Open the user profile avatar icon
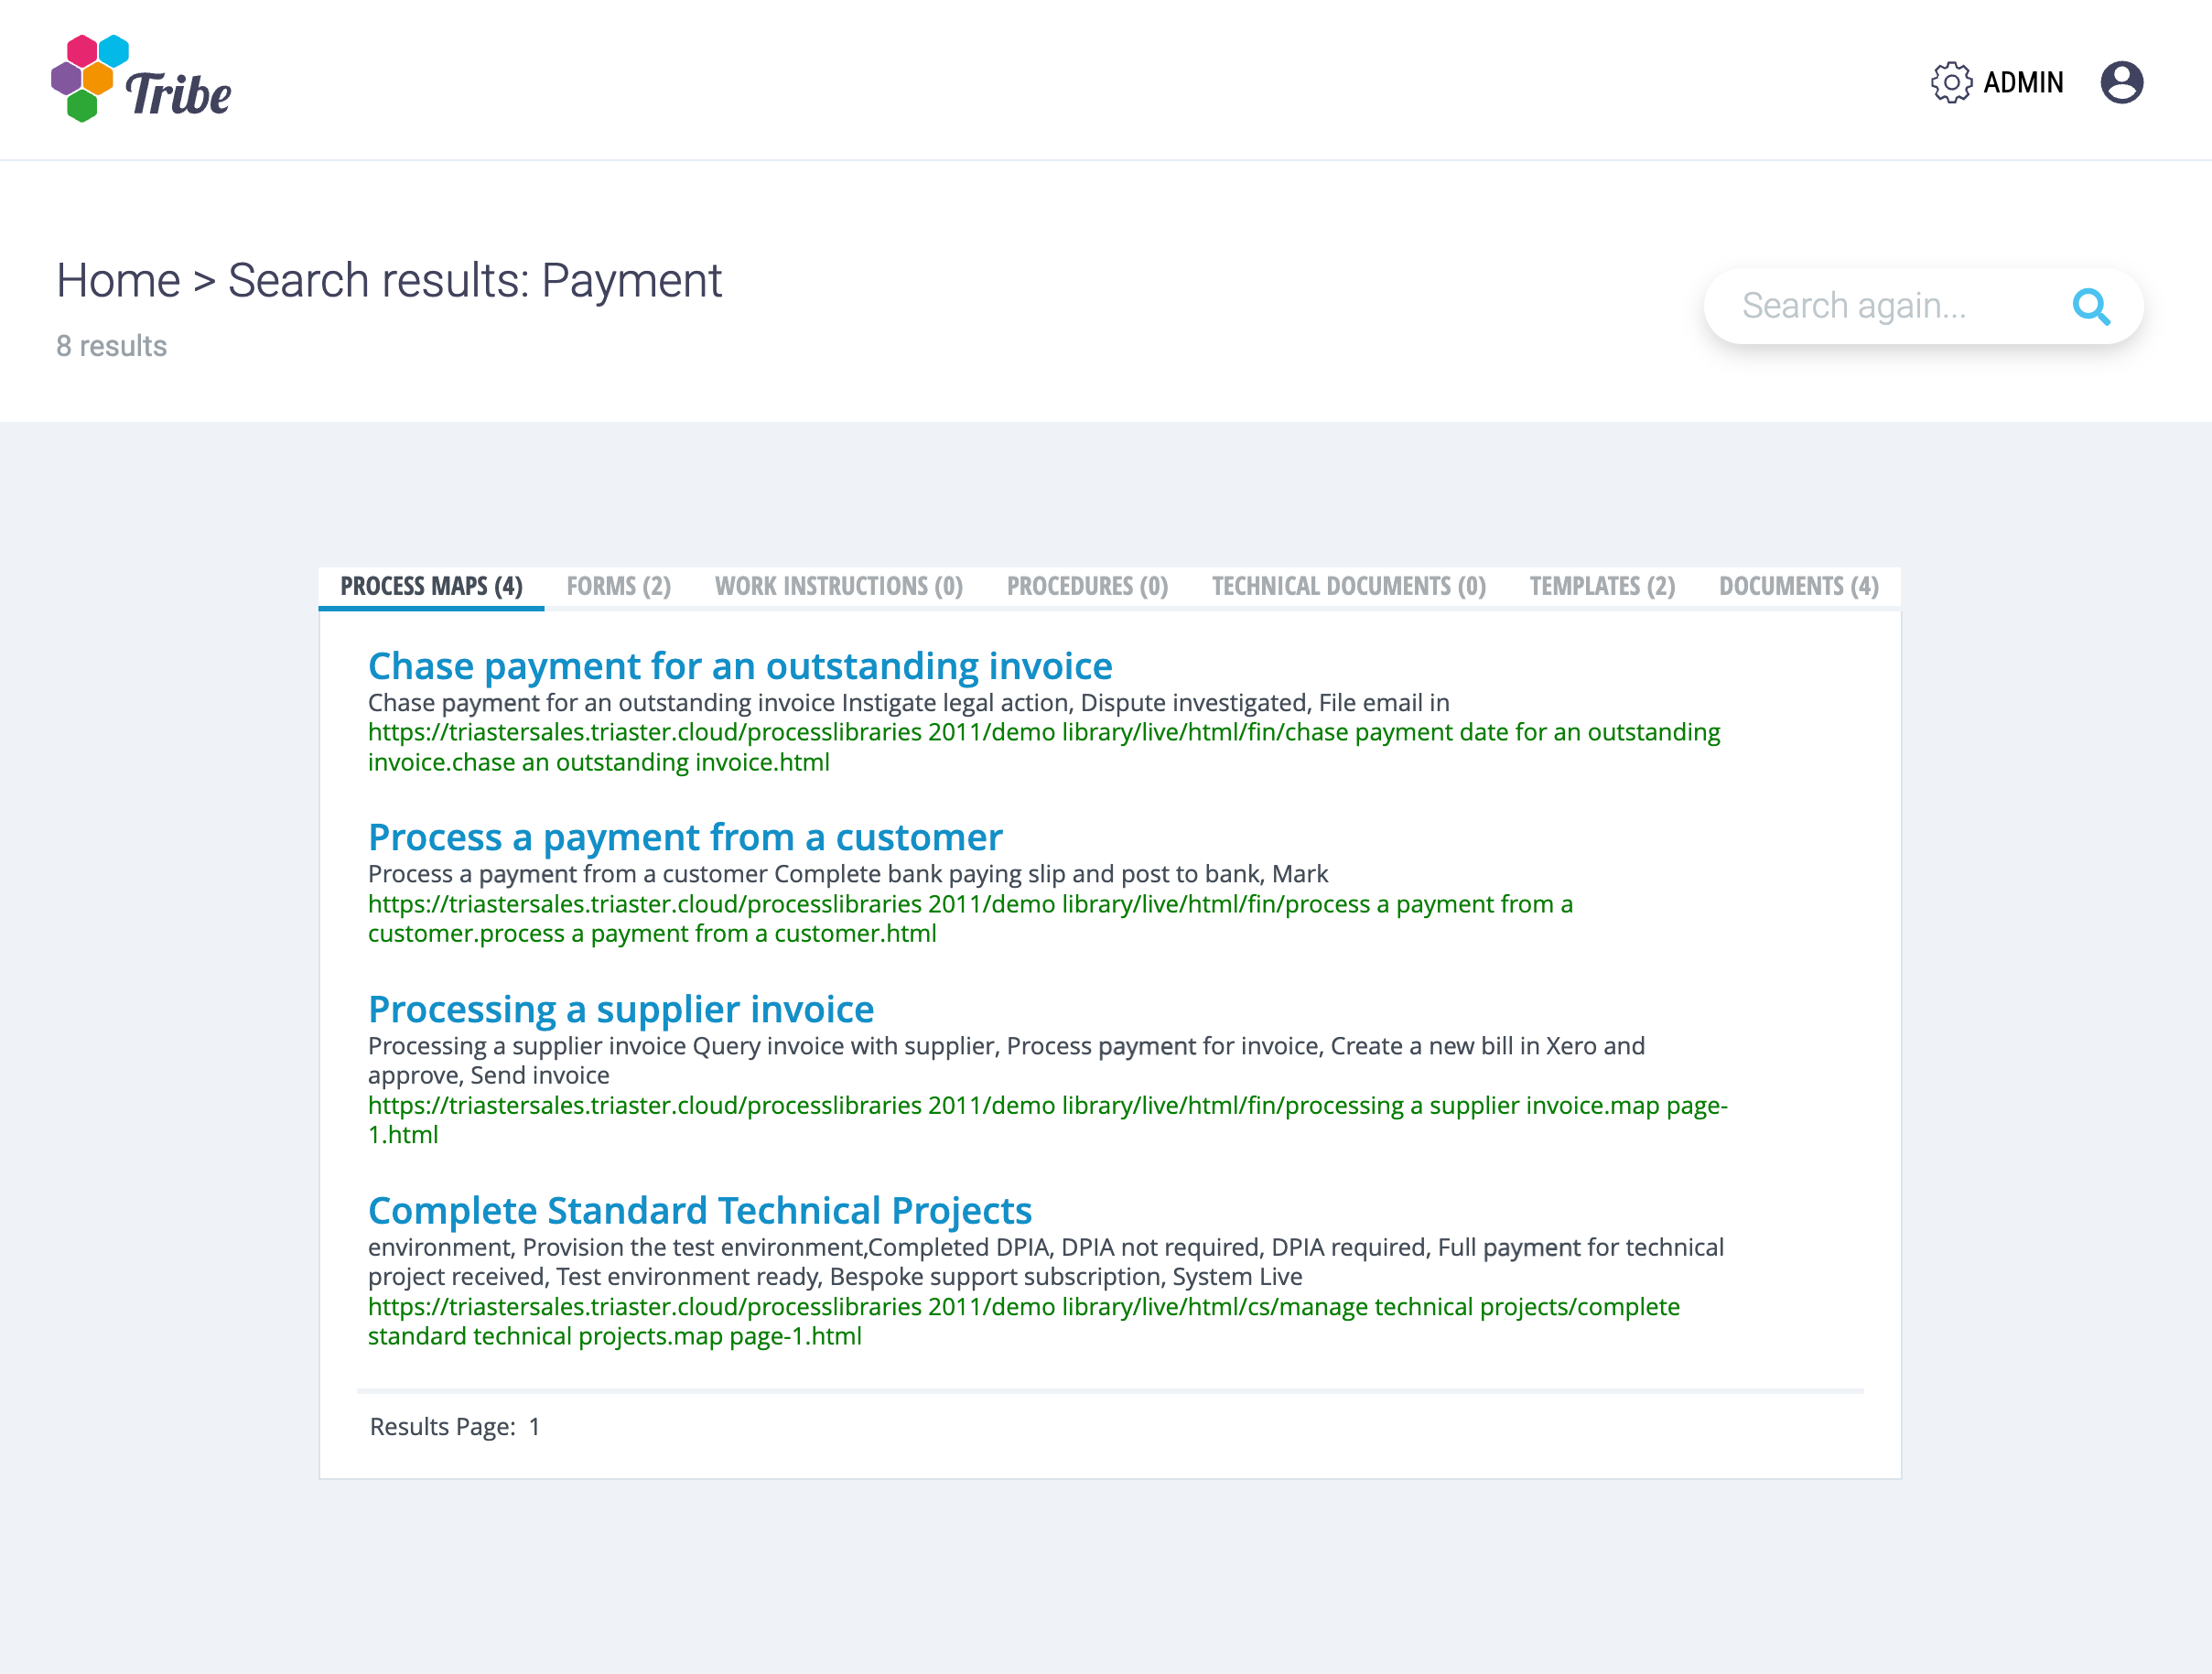 [x=2121, y=82]
